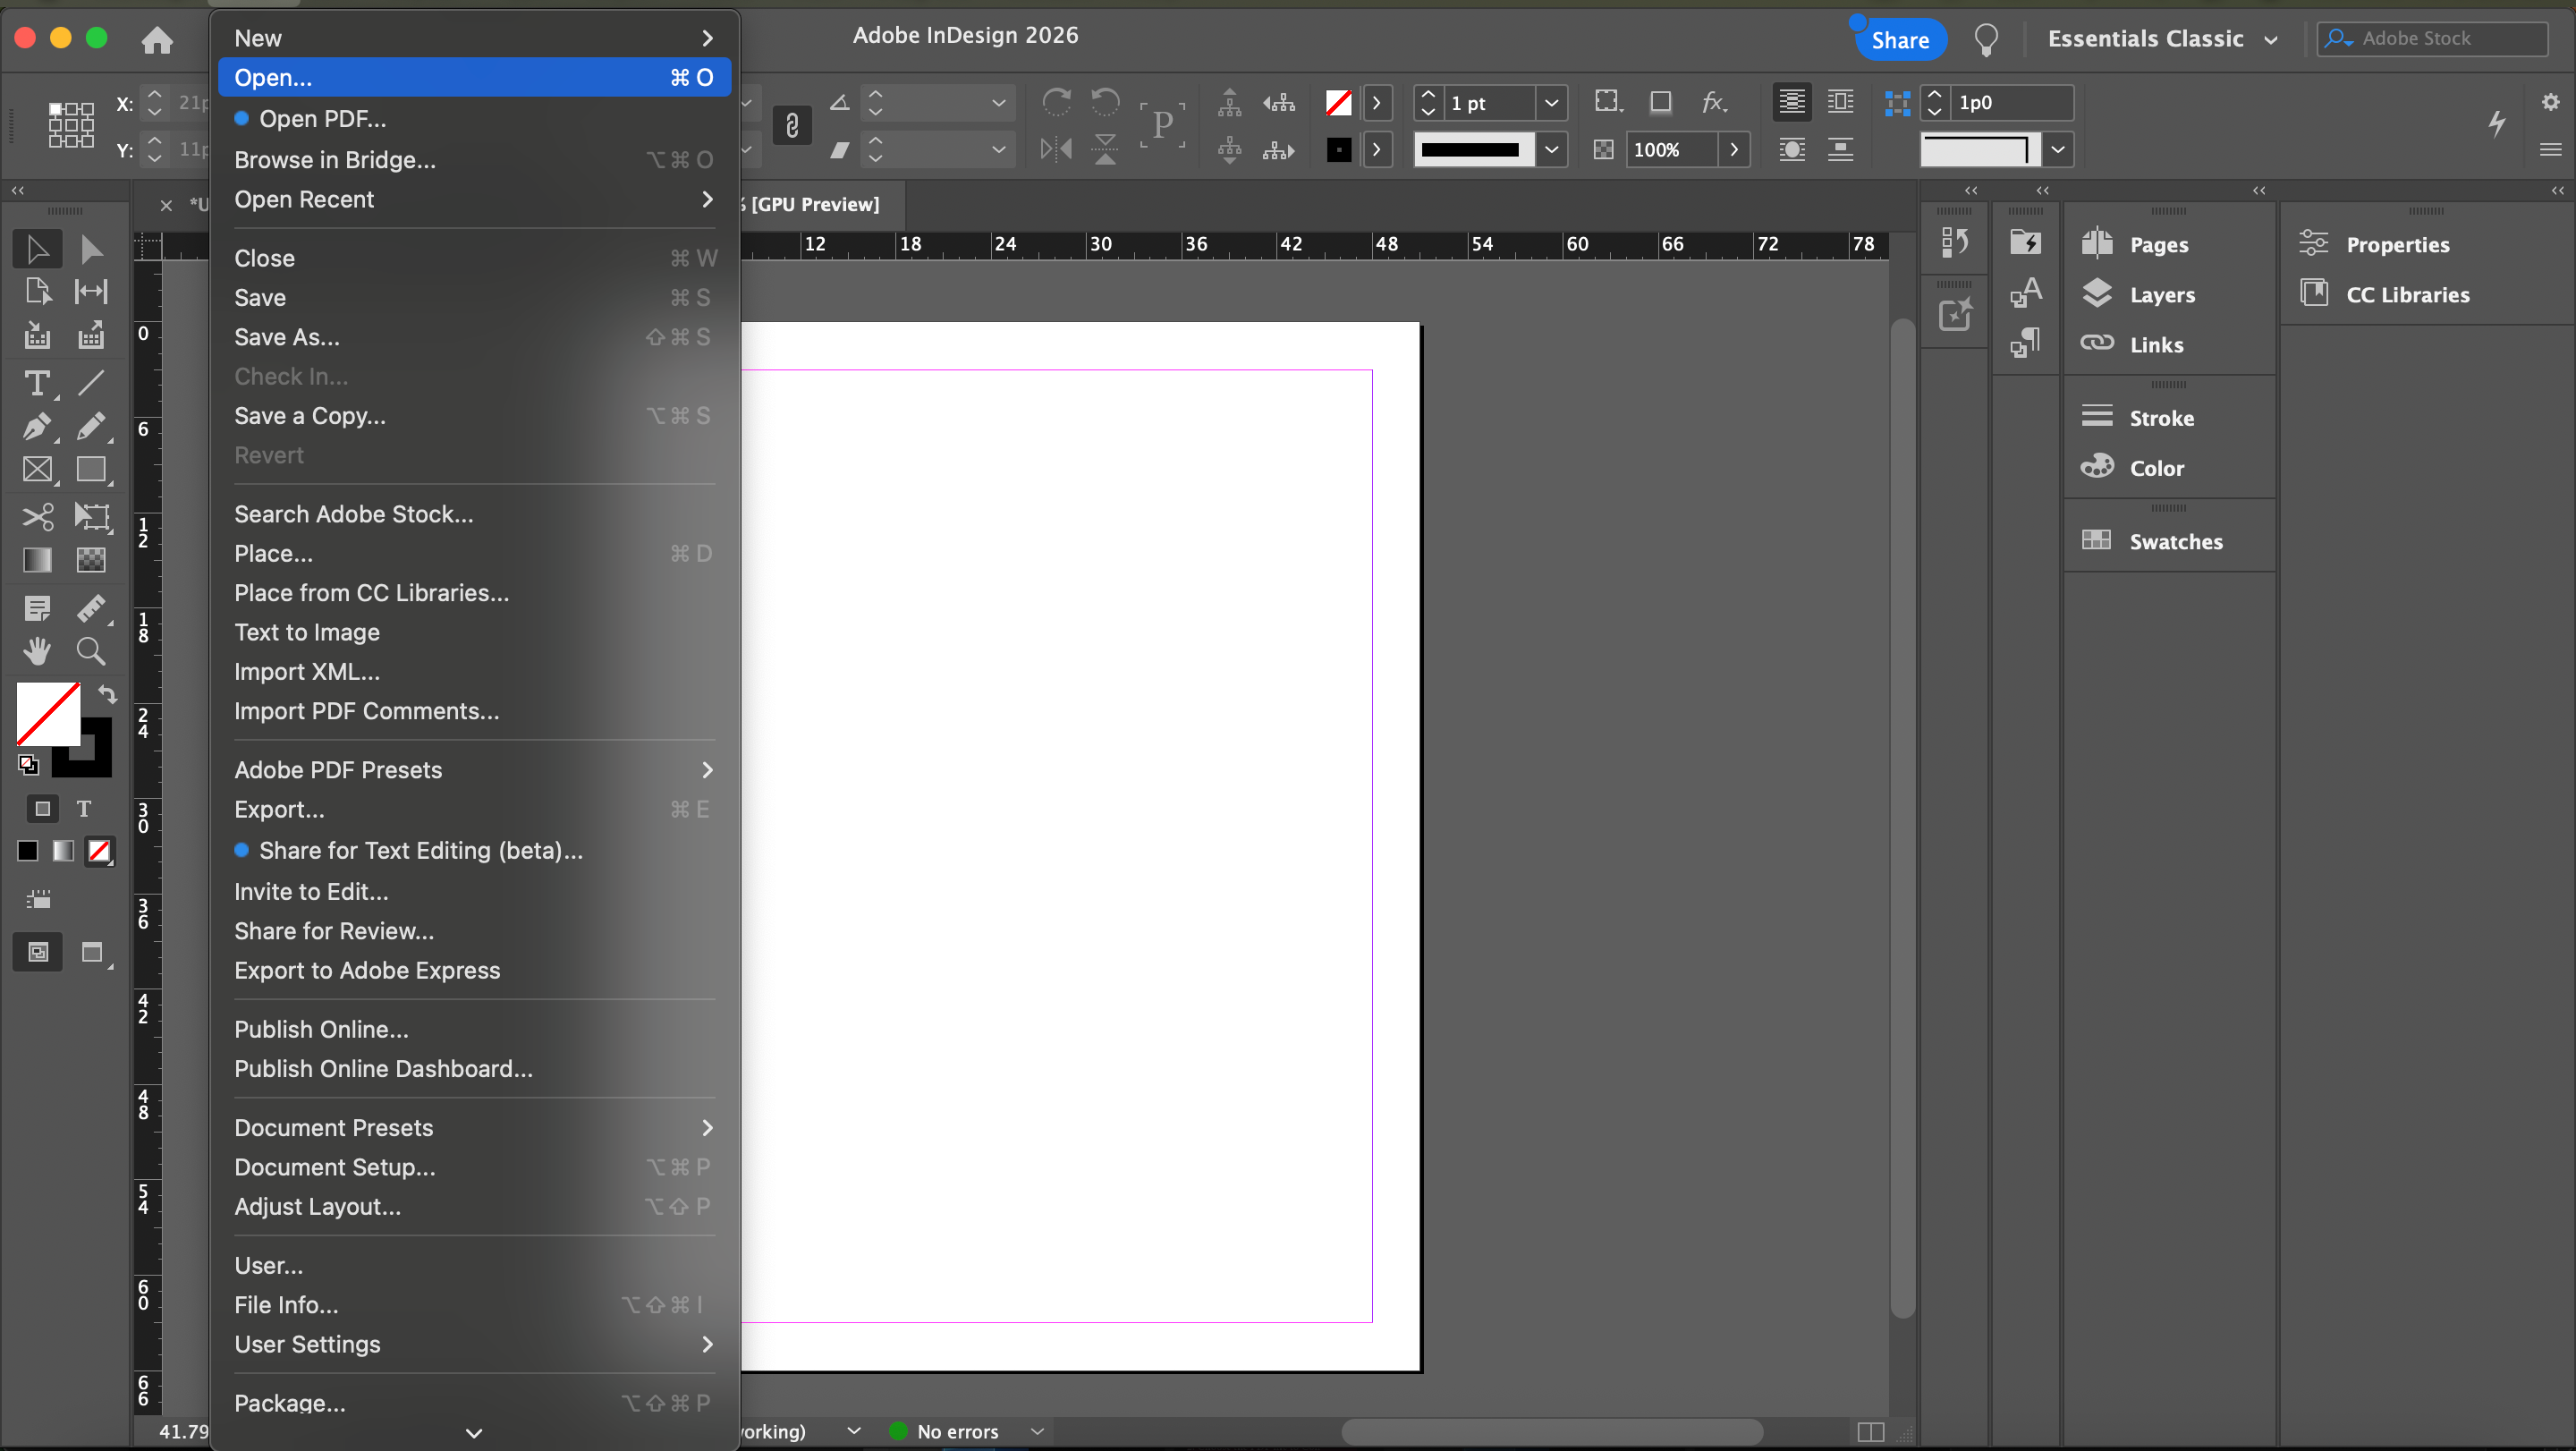Select Place from the File menu

pyautogui.click(x=273, y=553)
